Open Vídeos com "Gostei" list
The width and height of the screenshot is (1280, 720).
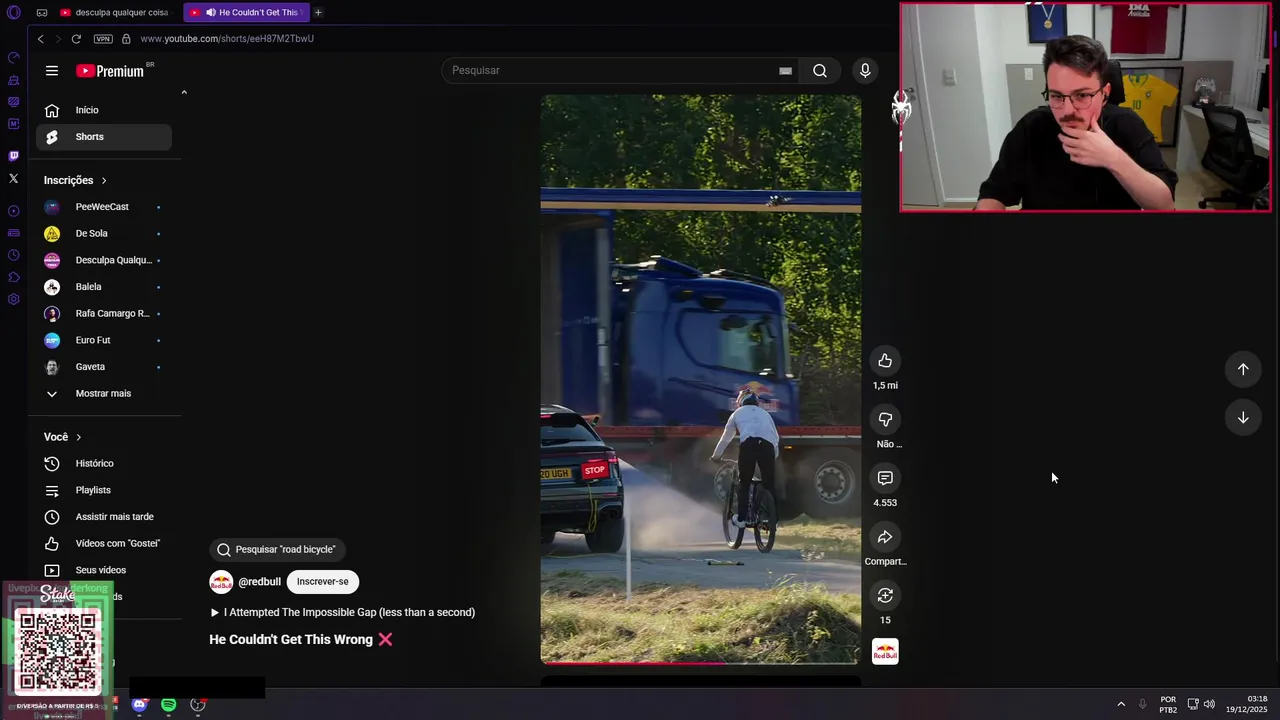coord(104,543)
